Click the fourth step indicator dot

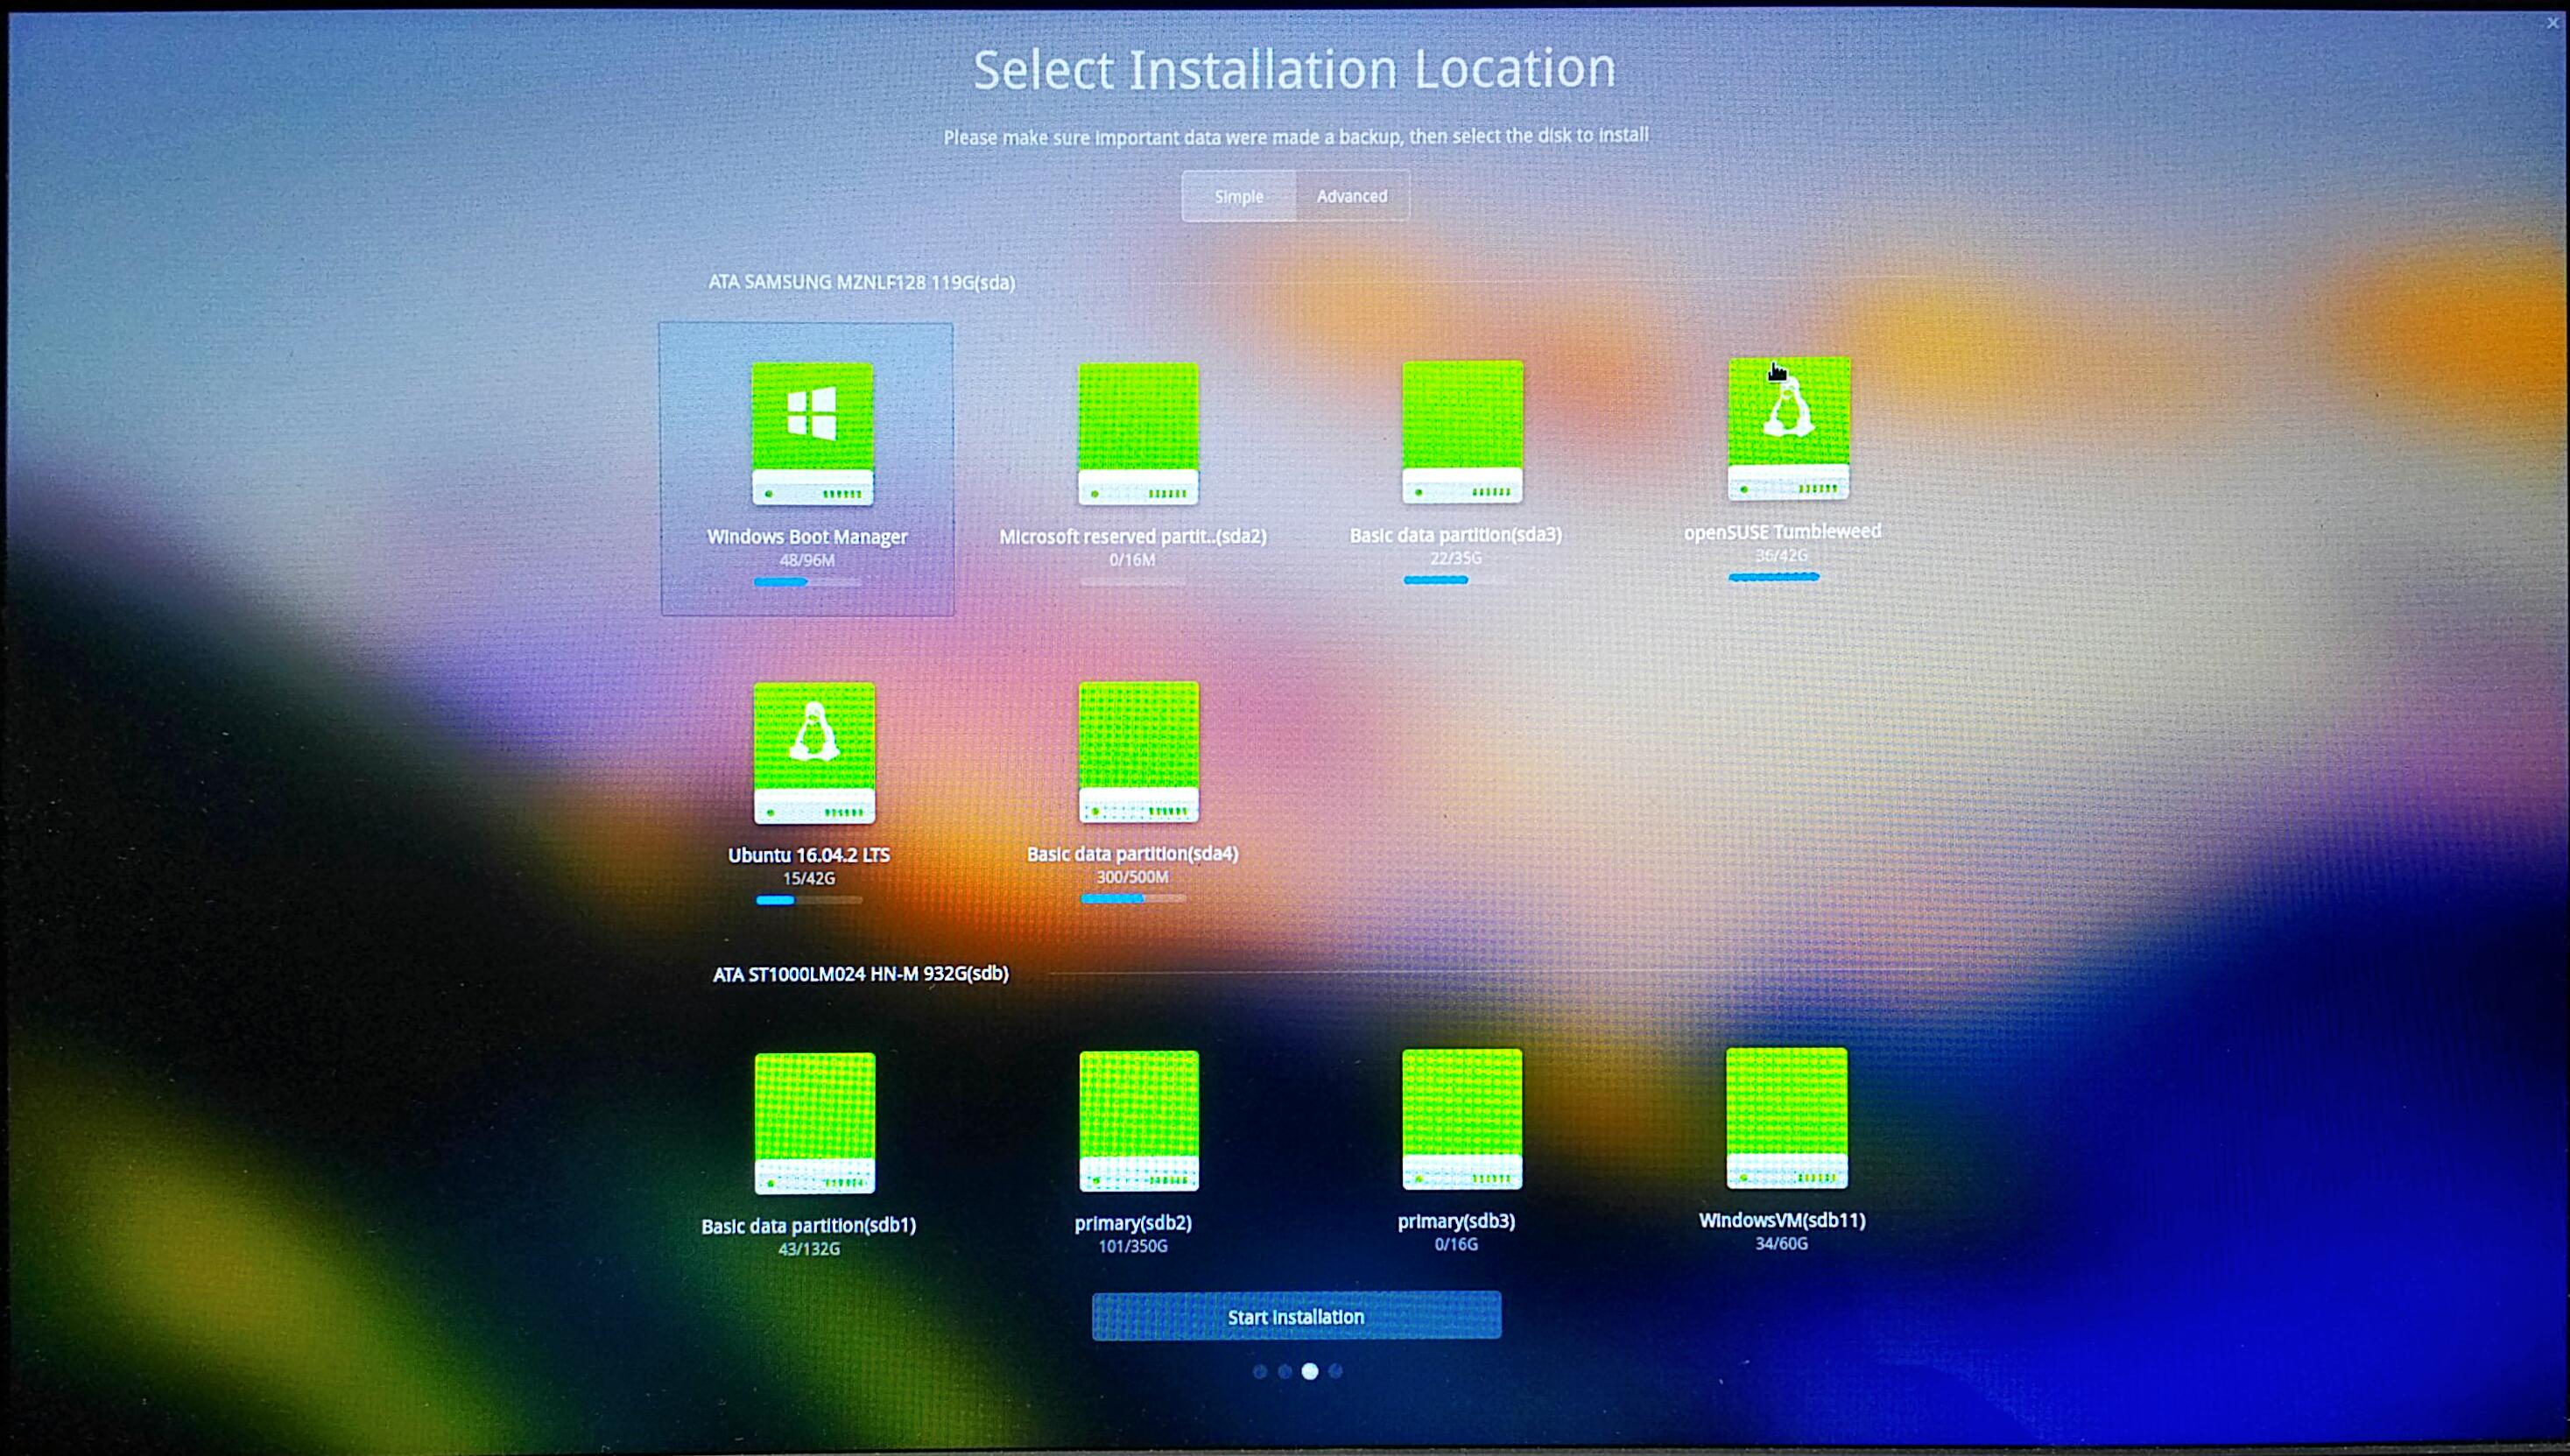pyautogui.click(x=1336, y=1371)
